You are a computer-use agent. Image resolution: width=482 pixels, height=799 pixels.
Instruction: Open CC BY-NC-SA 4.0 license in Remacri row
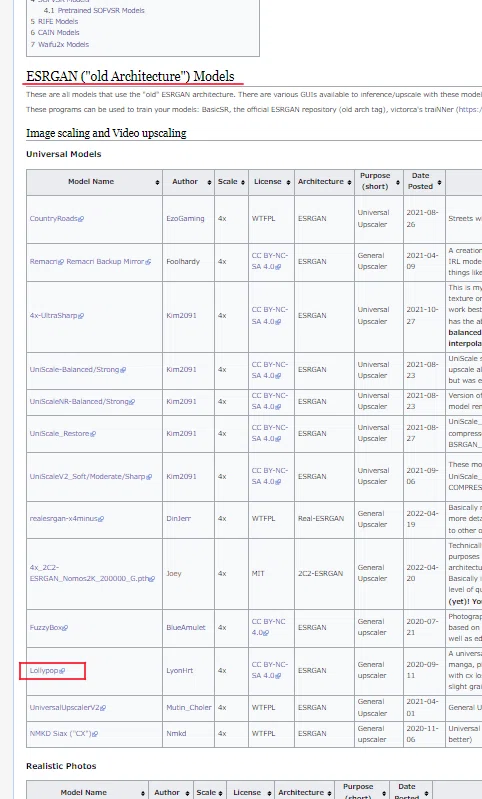270,261
